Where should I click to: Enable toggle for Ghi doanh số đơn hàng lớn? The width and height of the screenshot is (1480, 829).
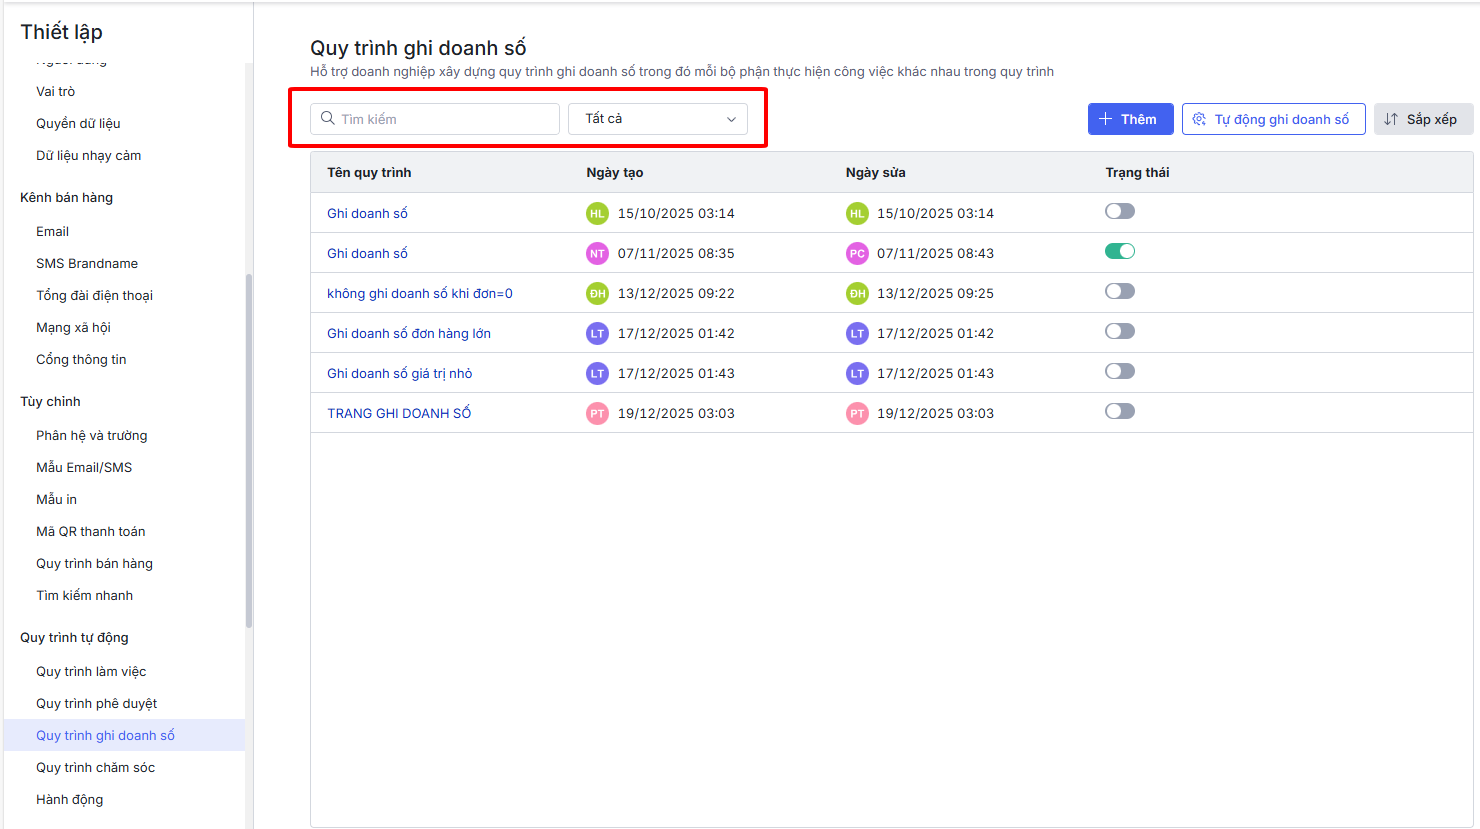(1120, 331)
